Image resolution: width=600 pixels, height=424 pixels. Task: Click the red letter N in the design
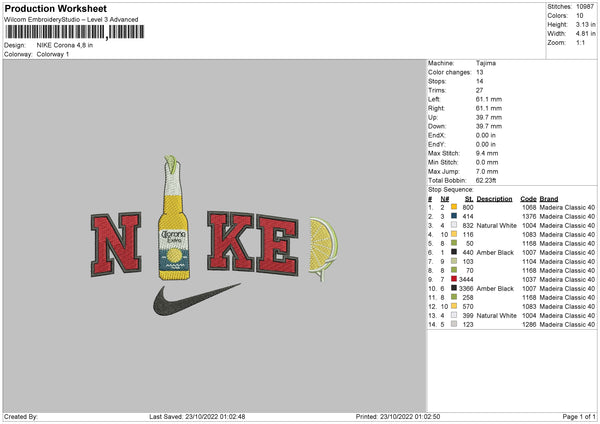pos(116,244)
